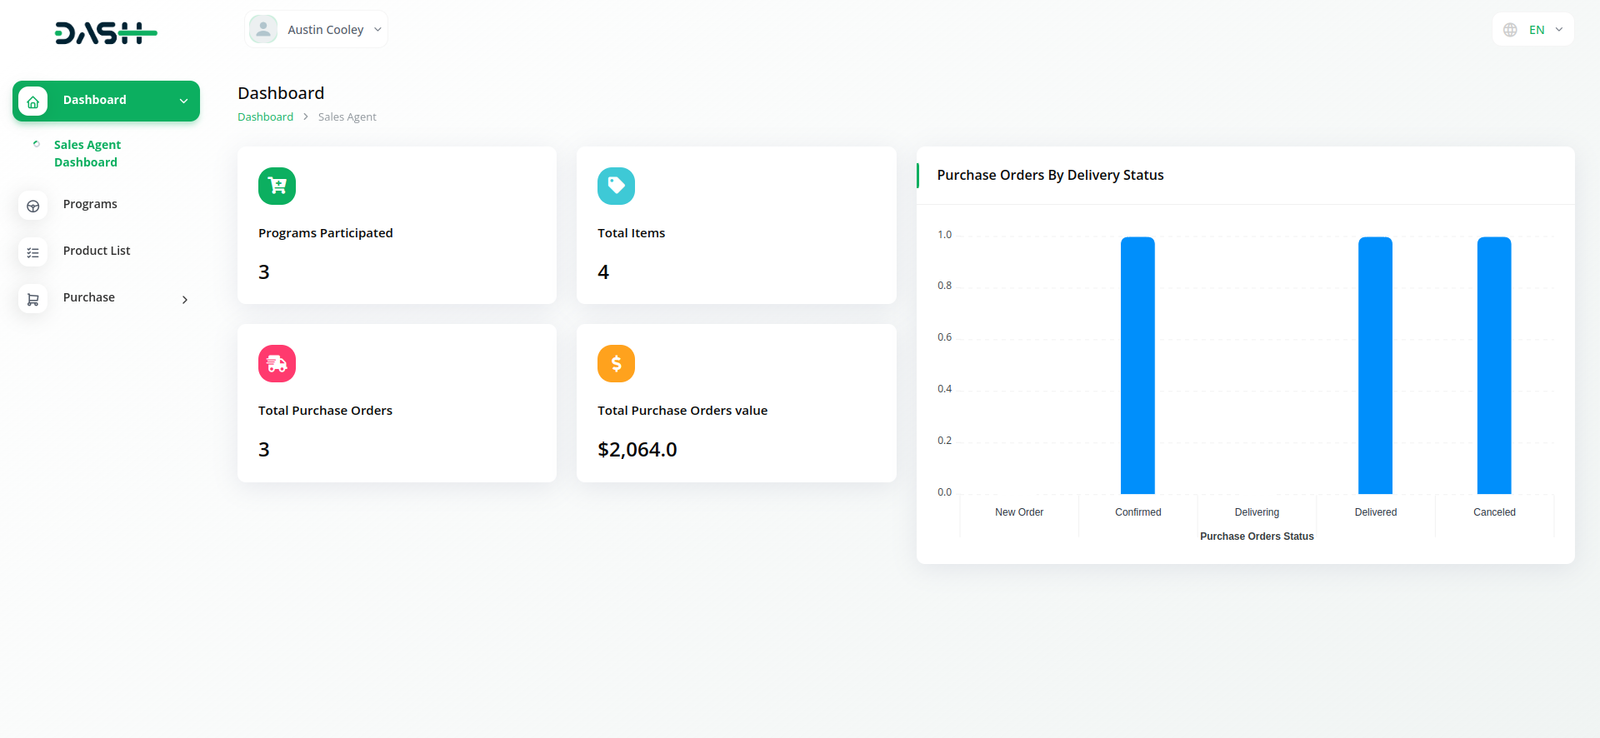Expand the Purchase submenu arrow
The height and width of the screenshot is (738, 1600).
coord(185,300)
